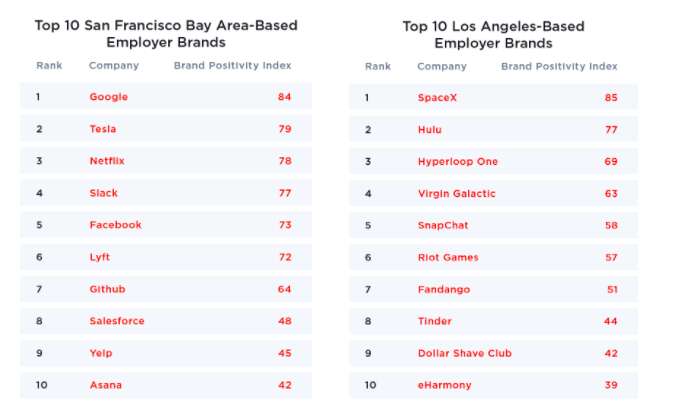Select SpaceX's score of 85
The width and height of the screenshot is (686, 419).
tap(611, 97)
